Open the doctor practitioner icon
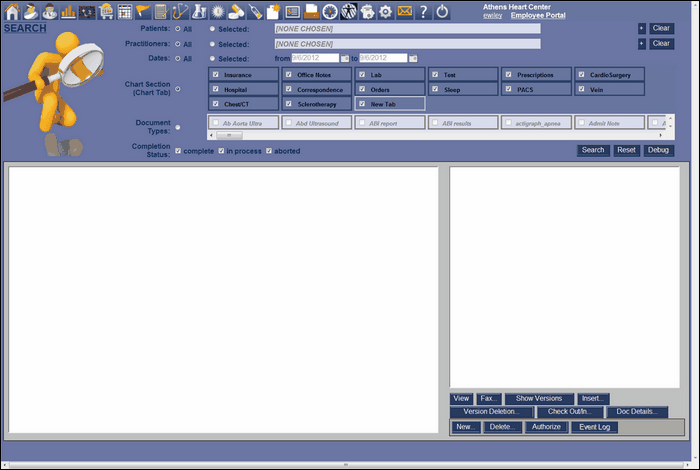The height and width of the screenshot is (470, 700). click(49, 12)
